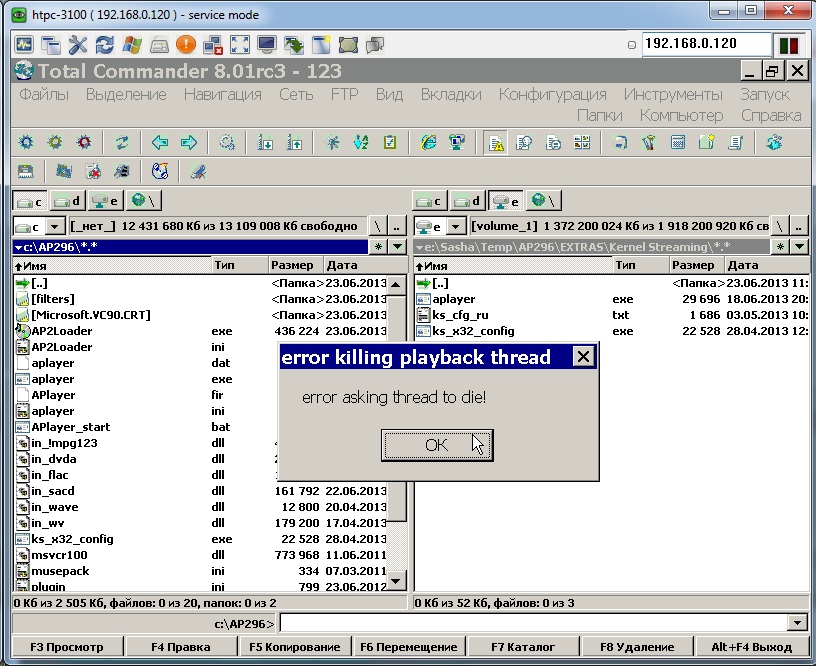Viewport: 816px width, 666px height.
Task: Click the fullscreen four-arrows icon
Action: coord(239,45)
